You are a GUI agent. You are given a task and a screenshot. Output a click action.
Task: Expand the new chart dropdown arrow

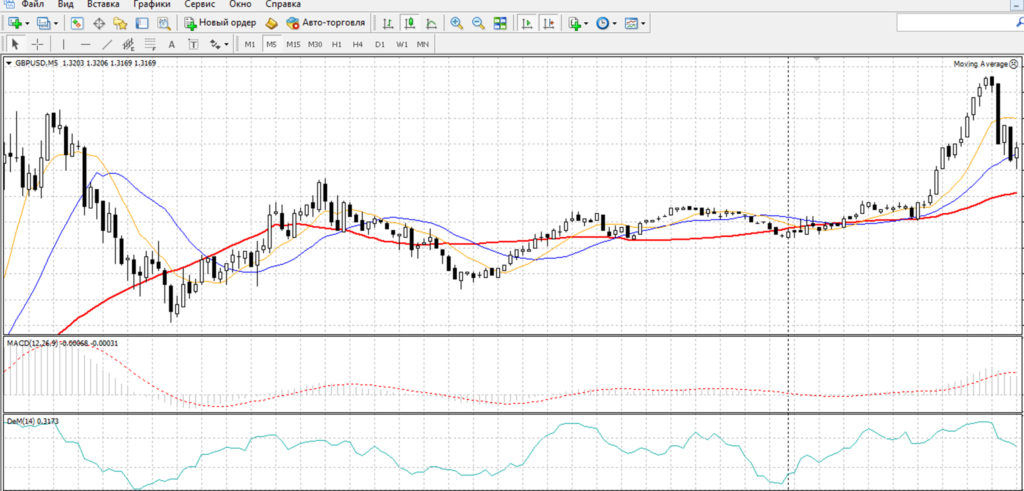pyautogui.click(x=27, y=24)
